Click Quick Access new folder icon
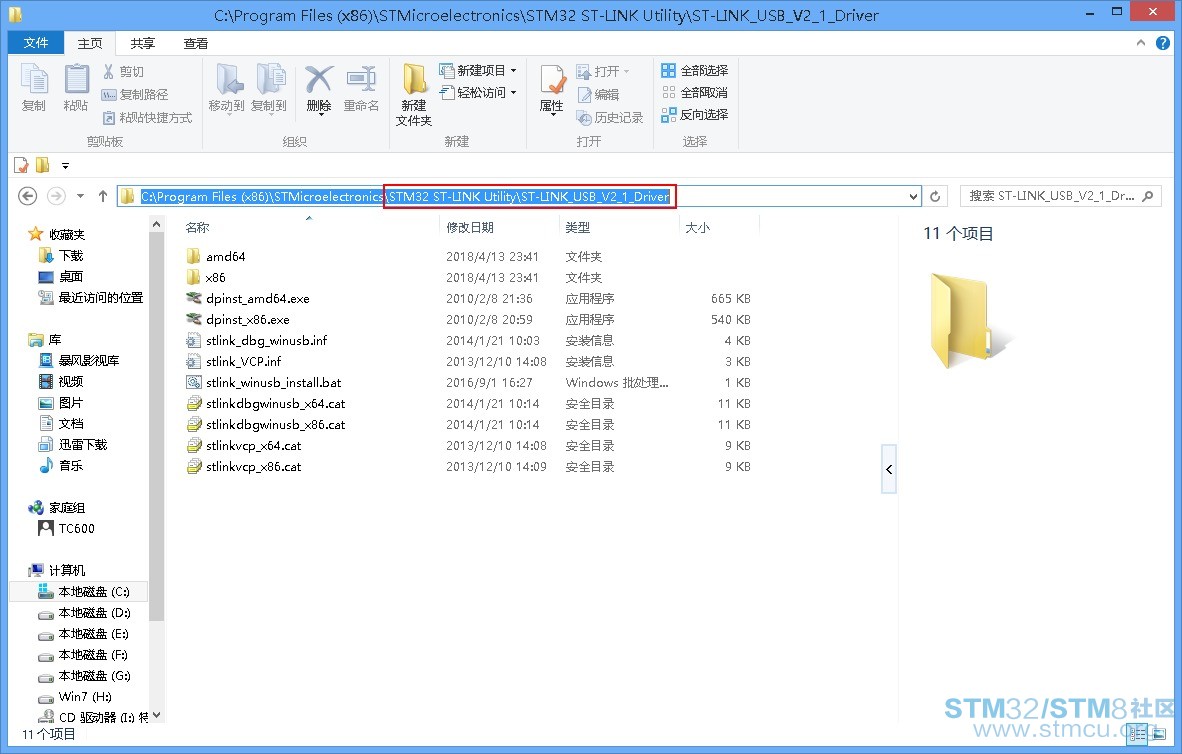 coord(43,165)
